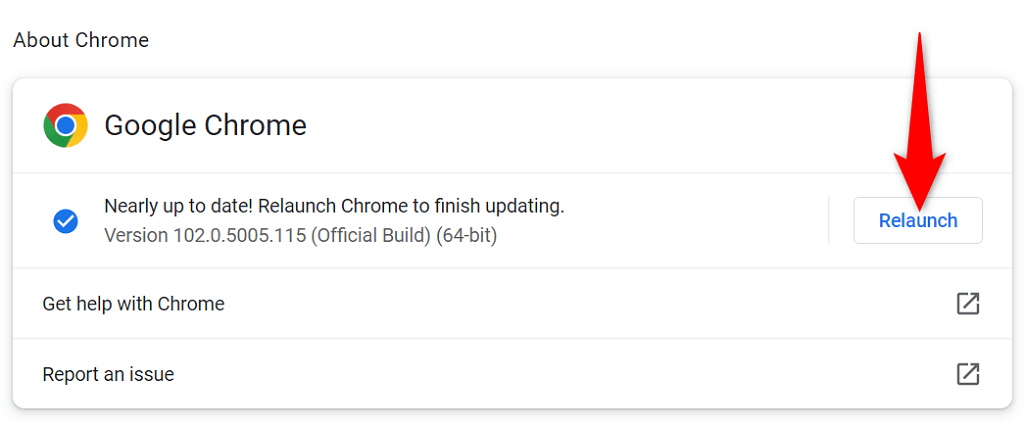Screen dimensions: 1024x426
Task: Click the Google Chrome title text
Action: click(205, 126)
